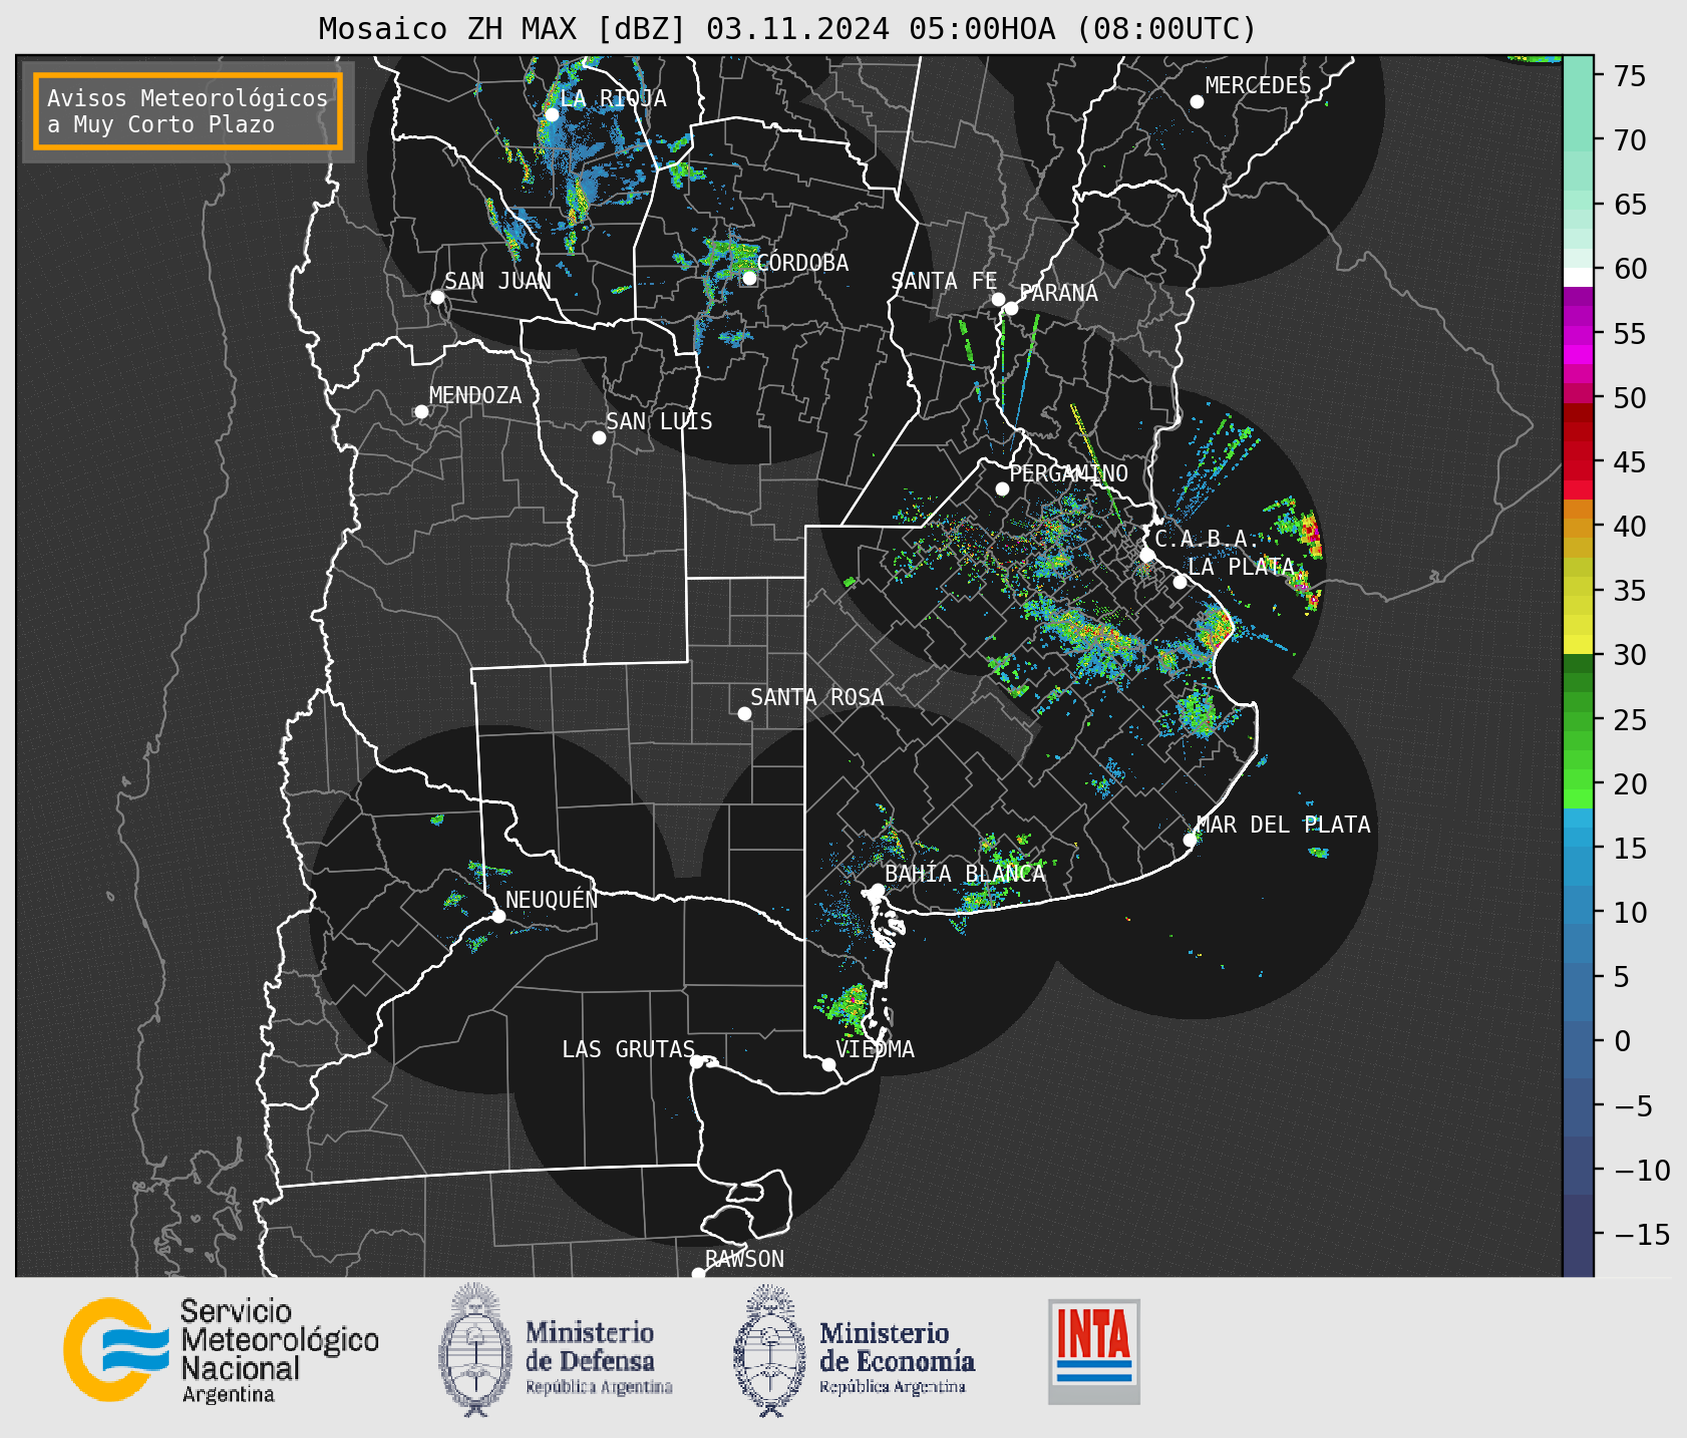Image resolution: width=1687 pixels, height=1438 pixels.
Task: Click the 60 dBZ white band on colorbar
Action: tap(1577, 277)
